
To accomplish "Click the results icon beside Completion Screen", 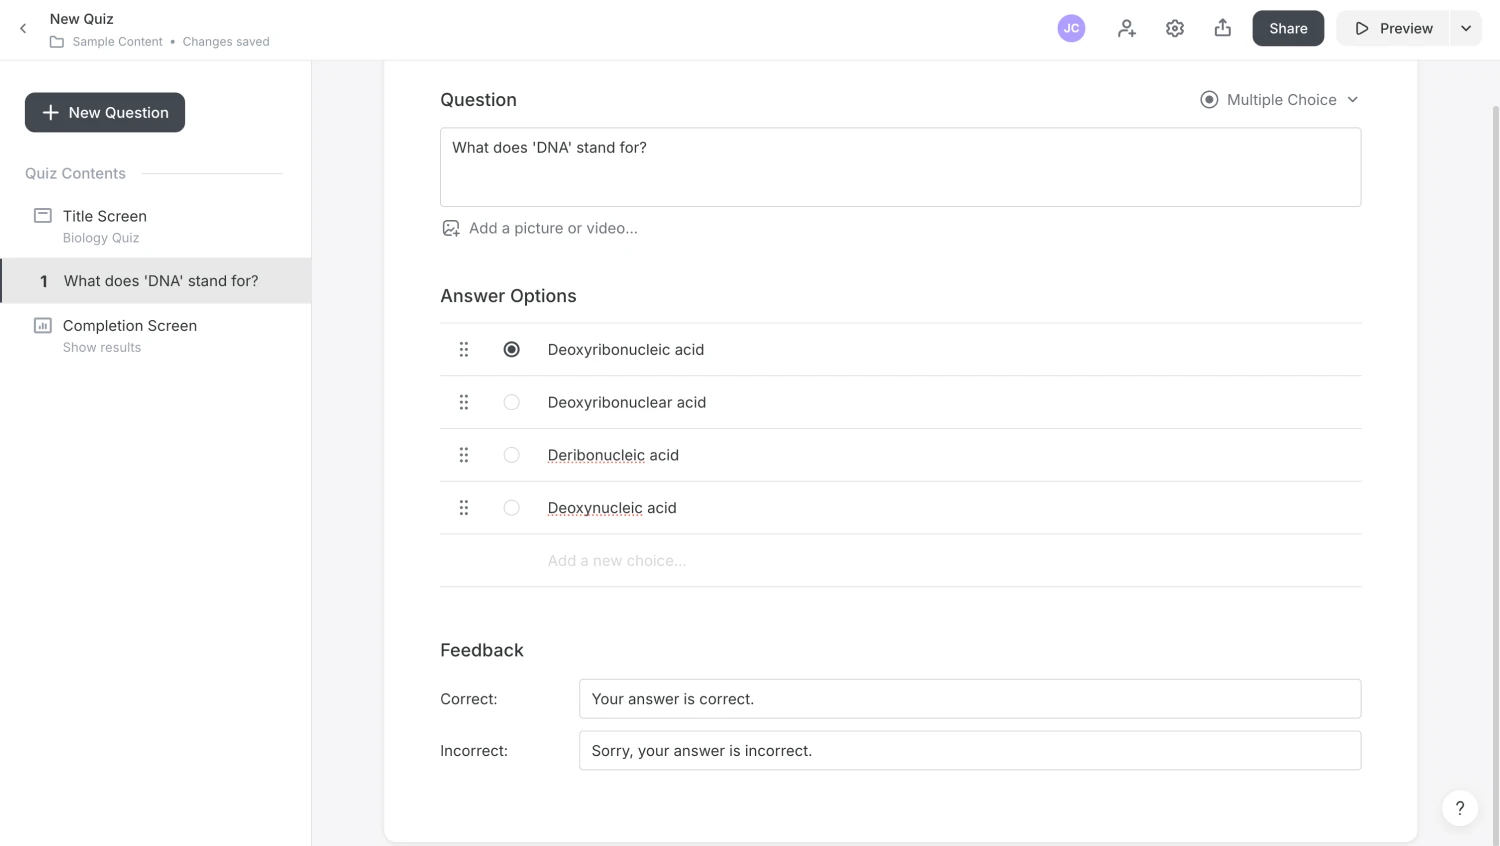I will coord(41,325).
